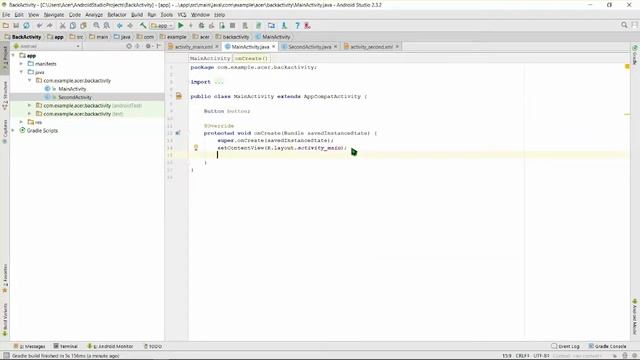The image size is (640, 360).
Task: Open the Android Monitor tool window
Action: (x=111, y=346)
